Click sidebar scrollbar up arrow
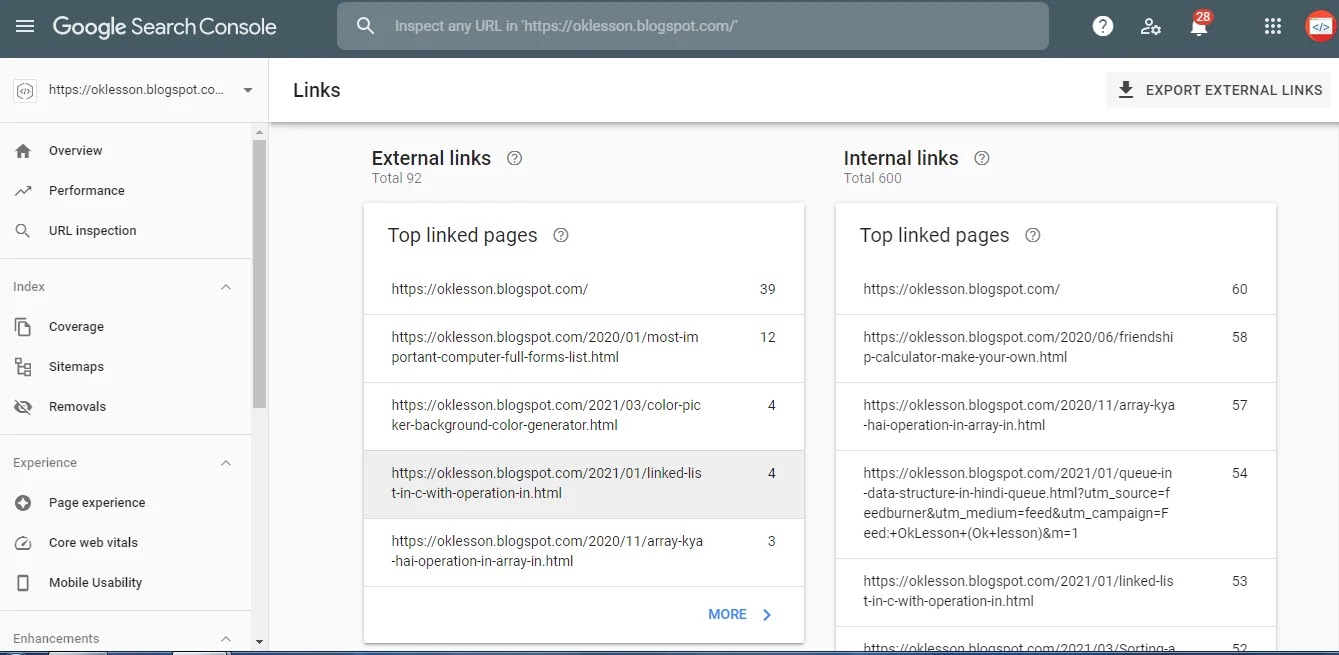Viewport: 1339px width, 655px height. click(x=260, y=131)
